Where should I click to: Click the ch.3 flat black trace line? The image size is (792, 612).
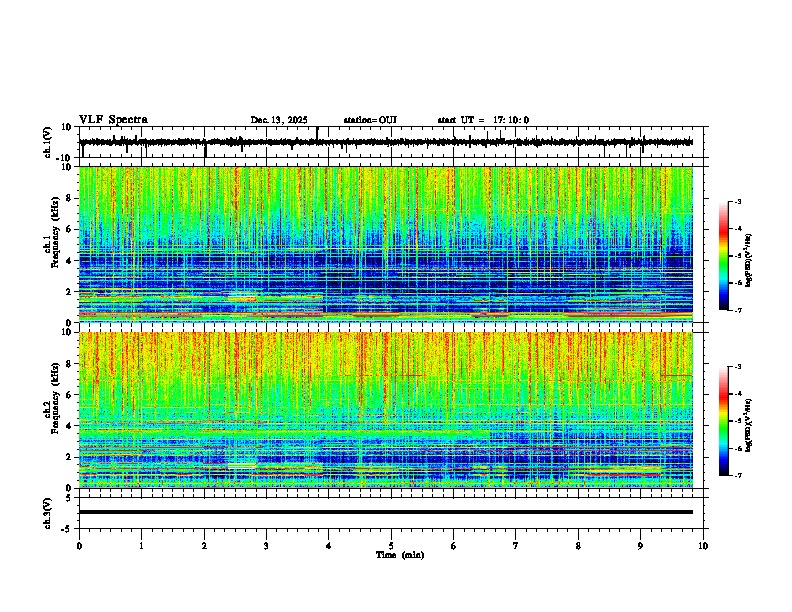pos(386,512)
